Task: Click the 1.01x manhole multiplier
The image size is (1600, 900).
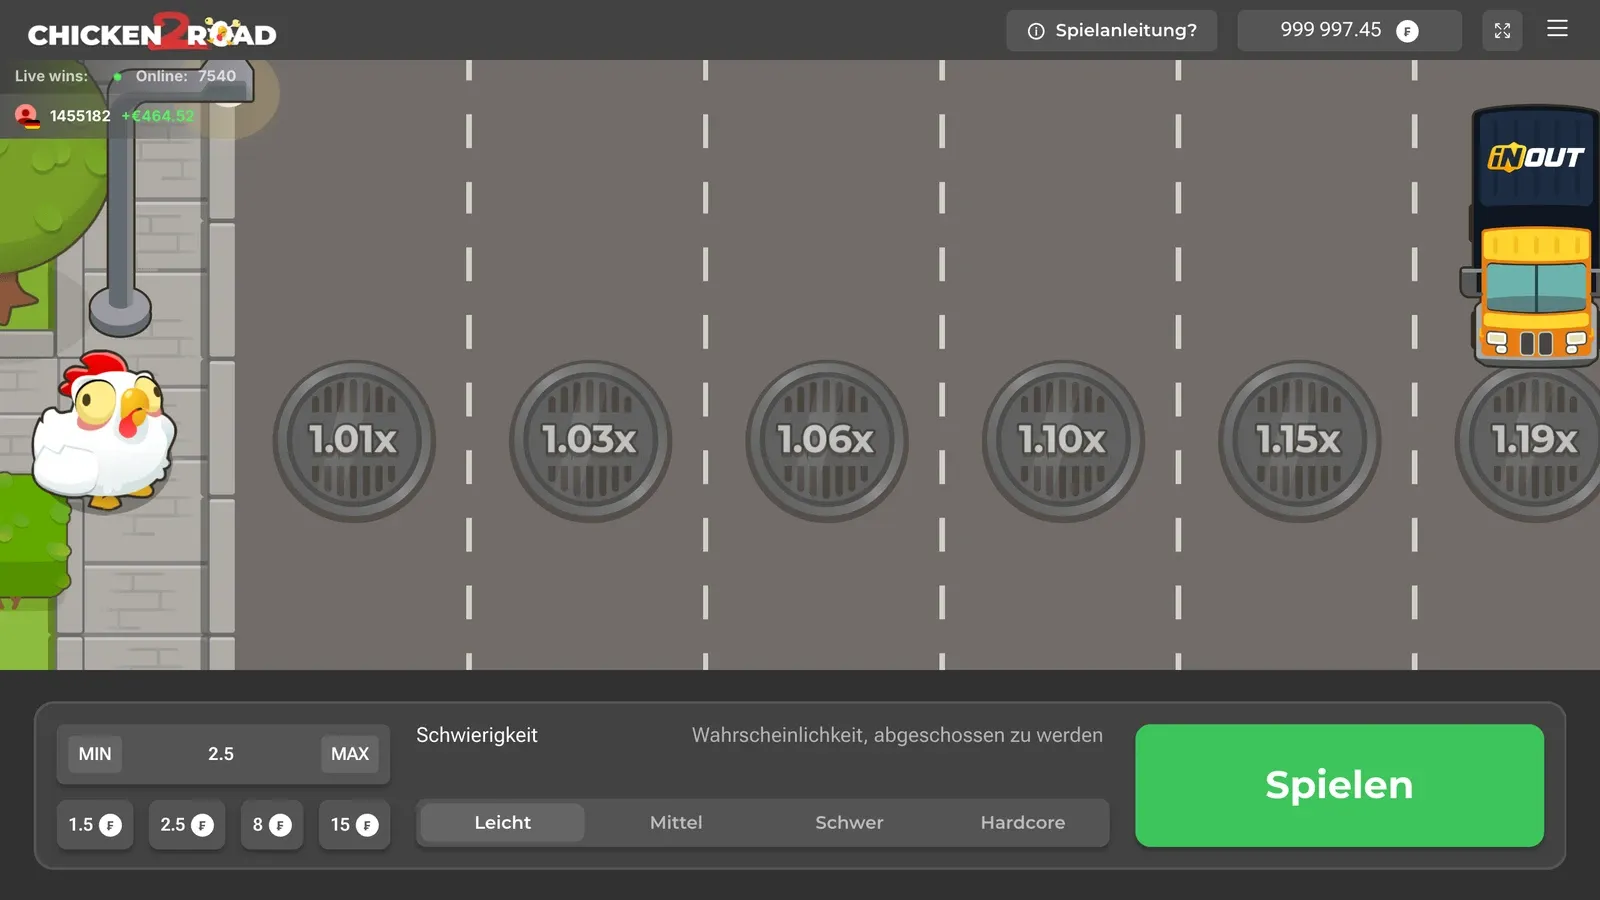Action: point(354,441)
